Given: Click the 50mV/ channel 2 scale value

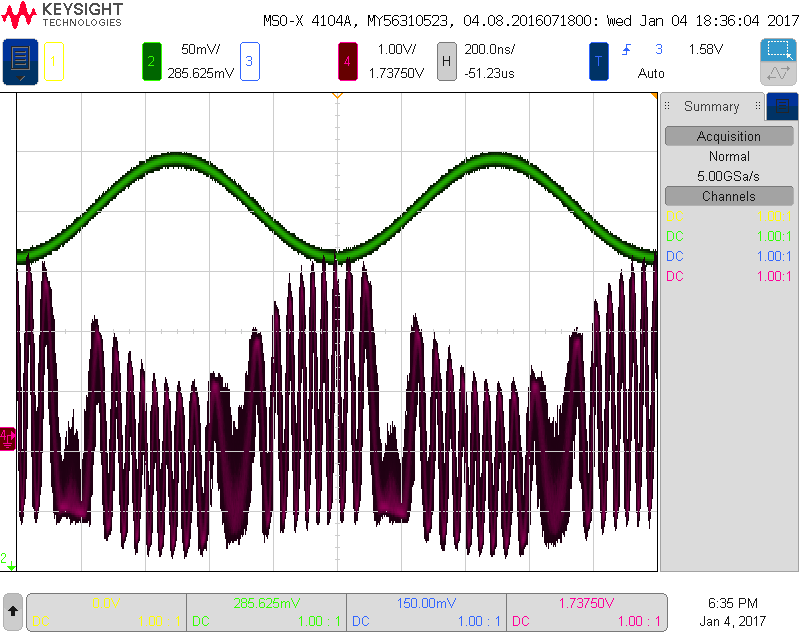Looking at the screenshot, I should tap(201, 49).
